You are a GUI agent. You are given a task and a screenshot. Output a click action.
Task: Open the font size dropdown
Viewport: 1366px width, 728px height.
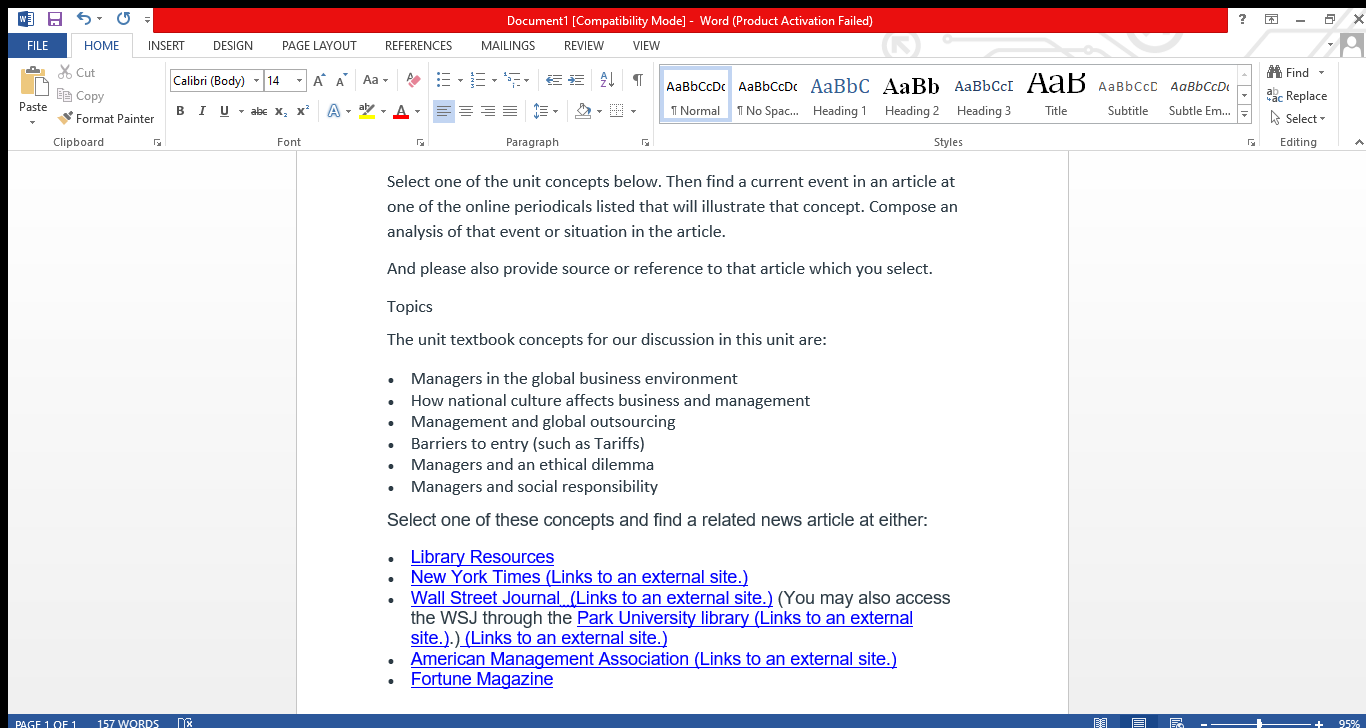pyautogui.click(x=297, y=79)
